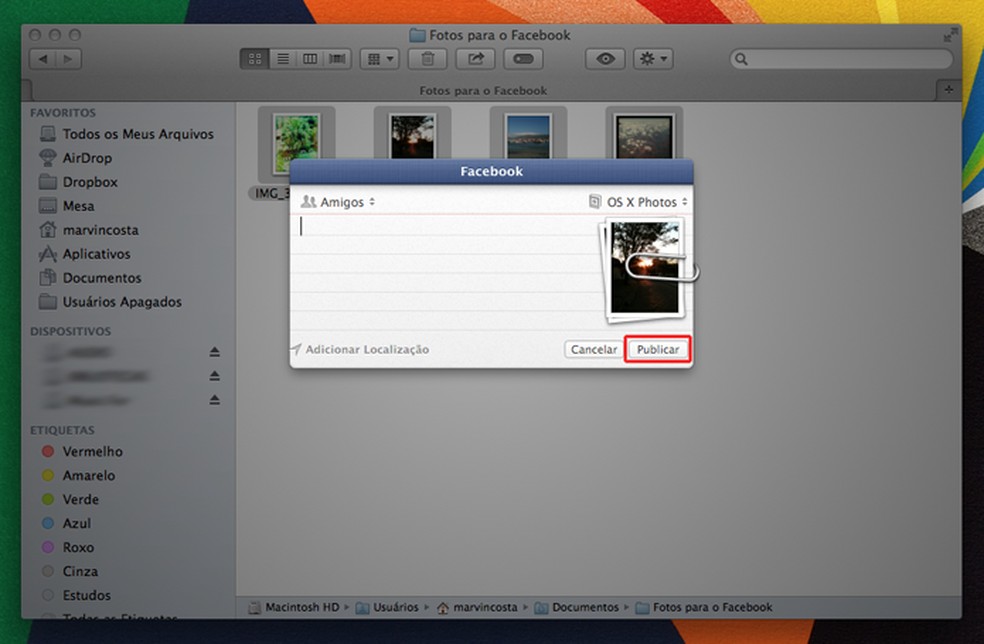Eject the second device in Dispositivos
The height and width of the screenshot is (644, 984).
[215, 376]
